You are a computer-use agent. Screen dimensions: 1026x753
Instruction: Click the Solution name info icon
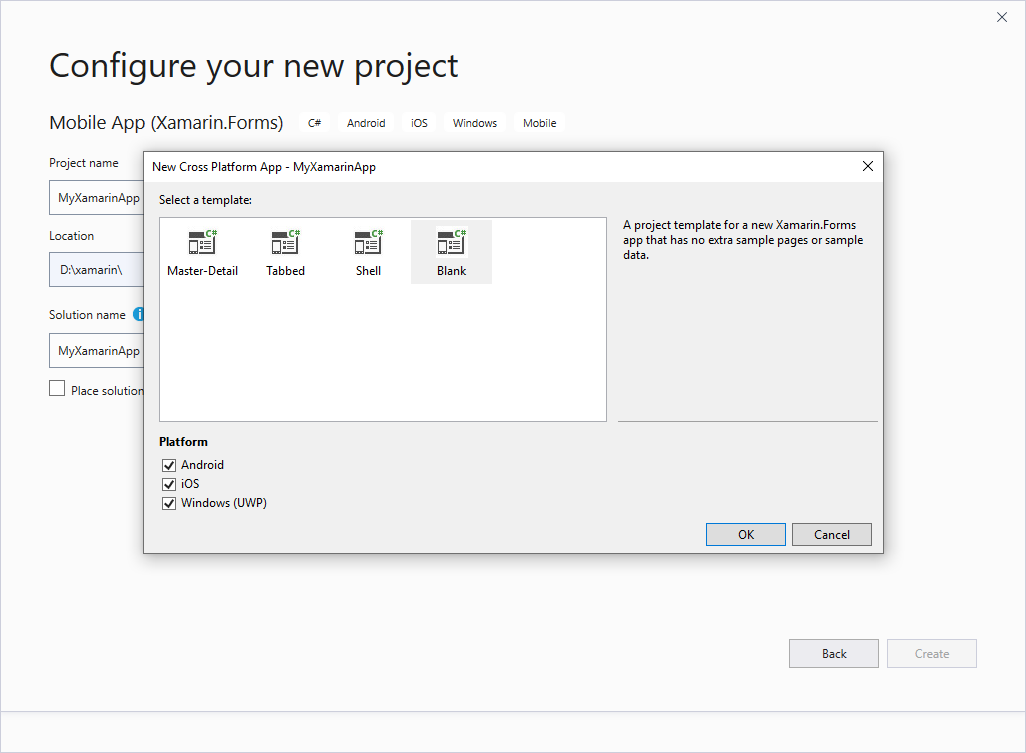tap(139, 314)
